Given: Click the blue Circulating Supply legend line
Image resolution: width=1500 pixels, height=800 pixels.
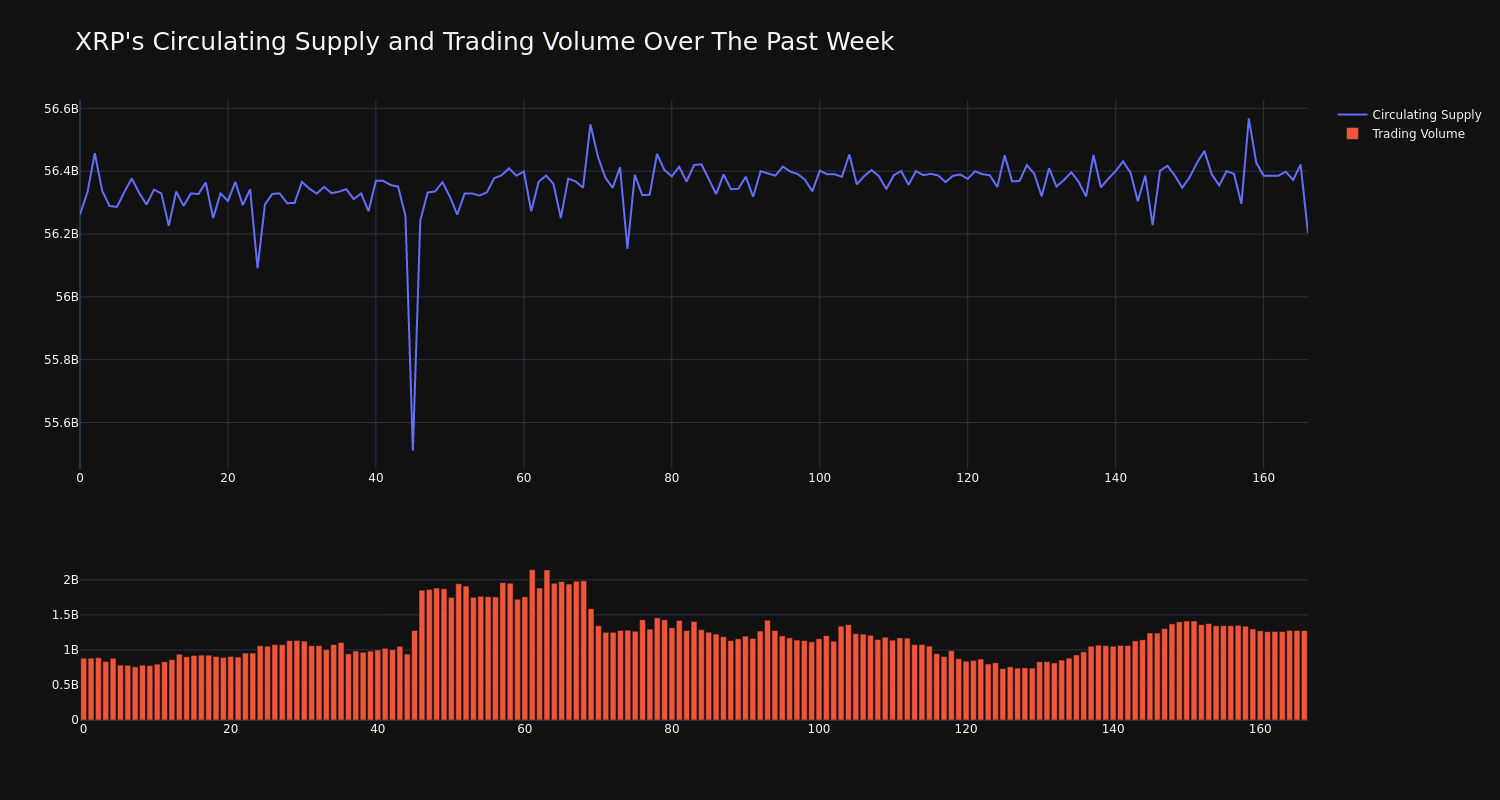Looking at the screenshot, I should [x=1352, y=115].
